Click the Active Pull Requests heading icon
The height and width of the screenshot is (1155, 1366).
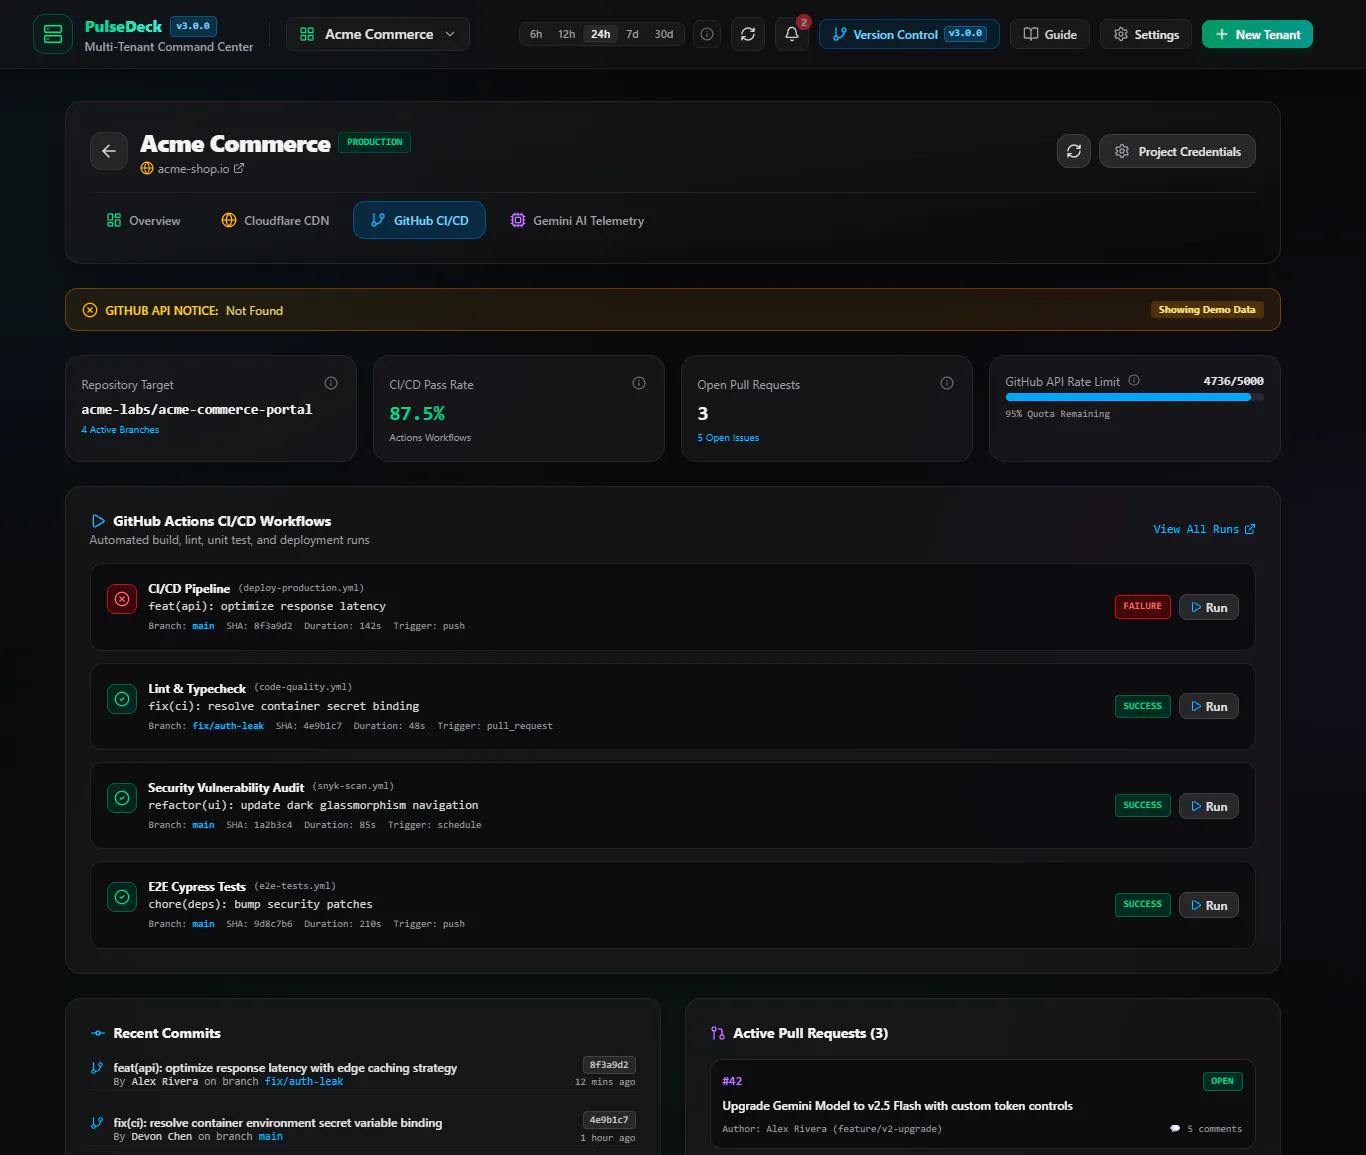(x=718, y=1033)
